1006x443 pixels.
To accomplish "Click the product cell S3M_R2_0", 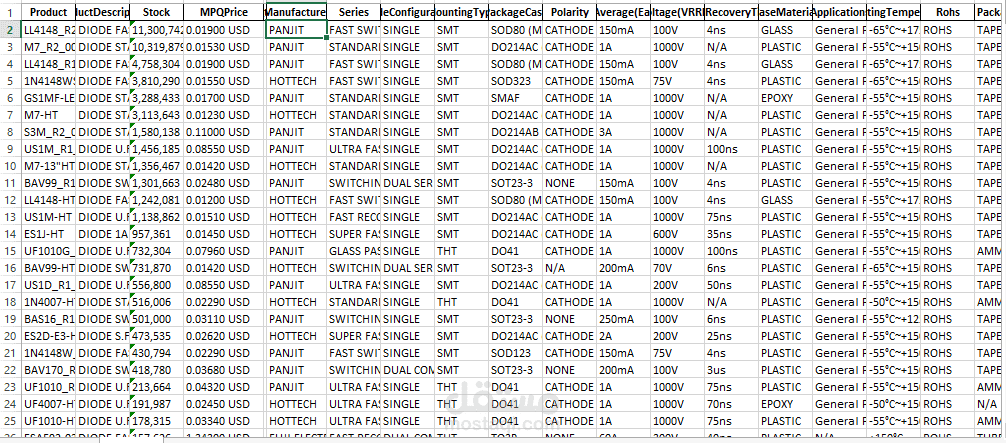I will click(49, 132).
